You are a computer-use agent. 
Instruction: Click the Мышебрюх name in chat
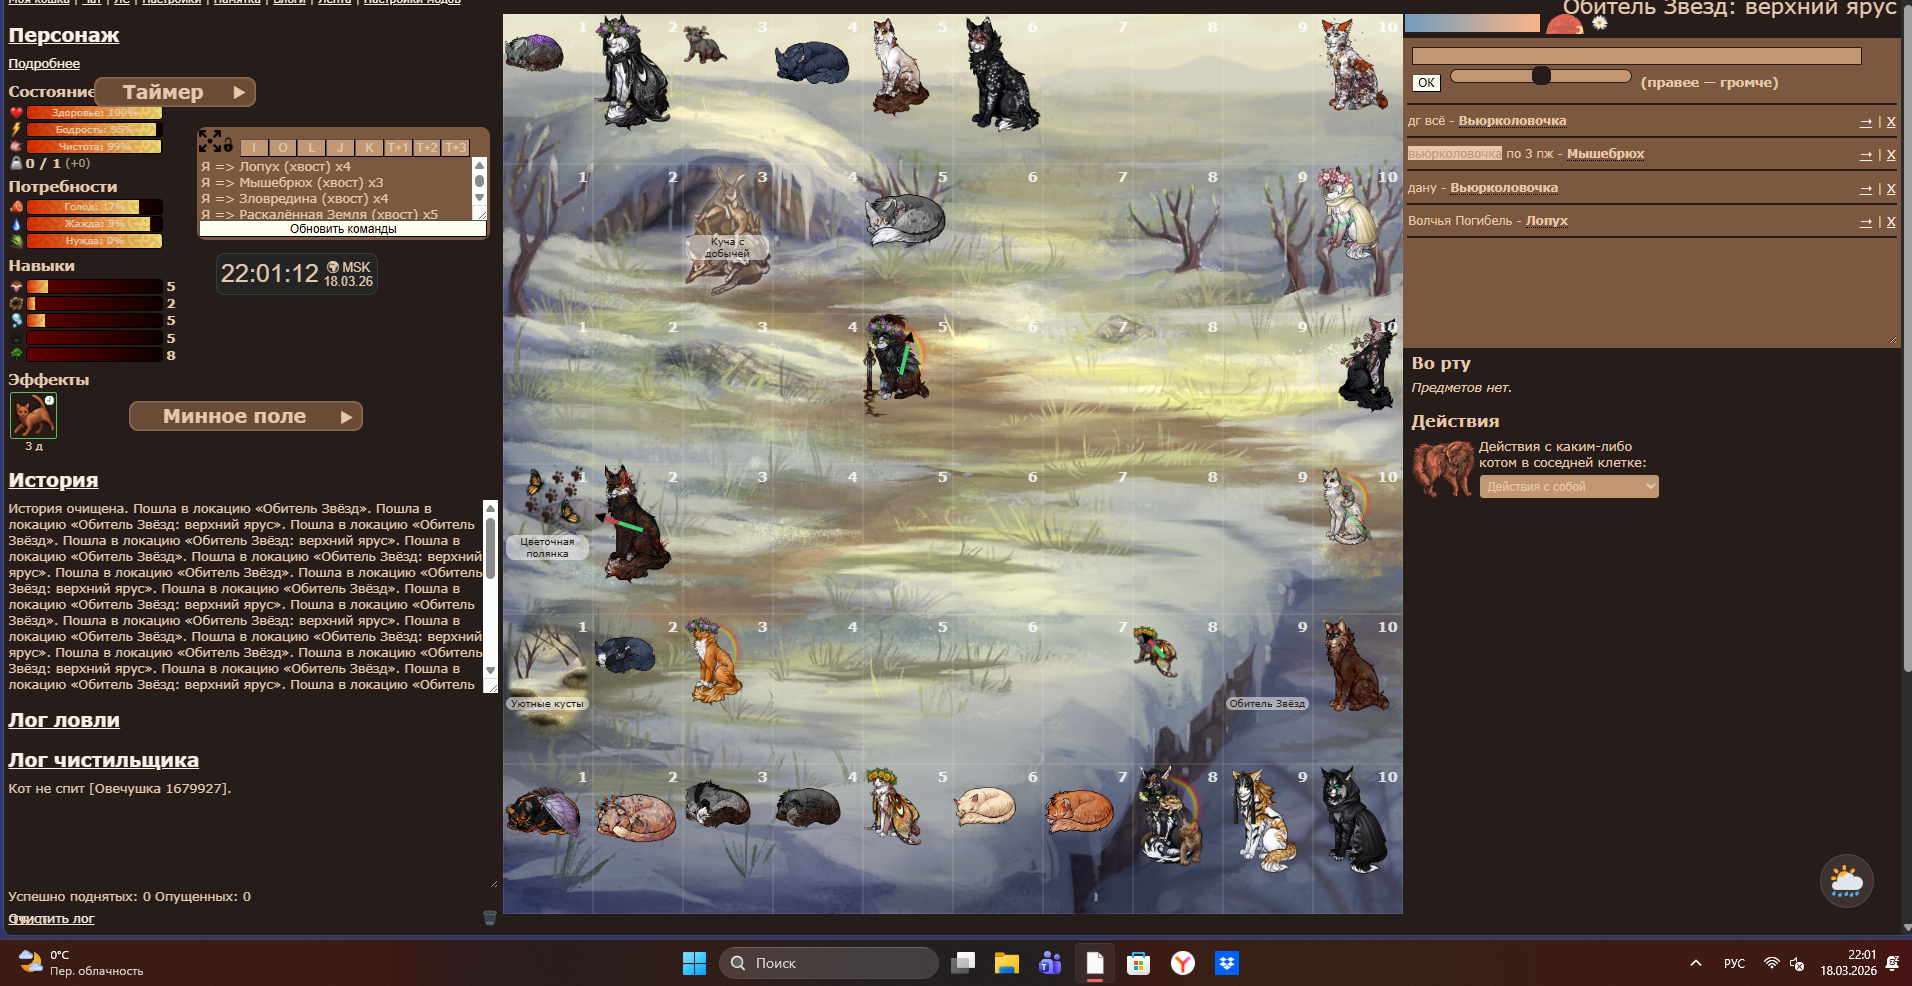click(x=1605, y=154)
